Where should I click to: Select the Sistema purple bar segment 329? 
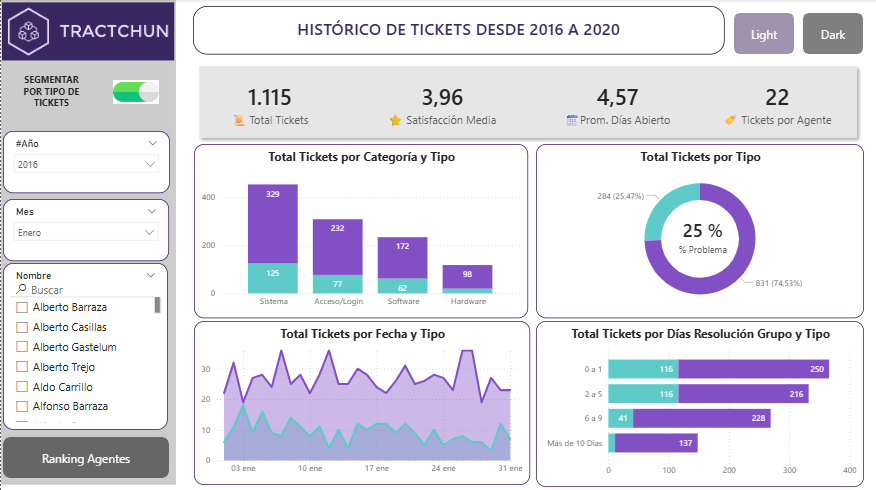[x=273, y=224]
